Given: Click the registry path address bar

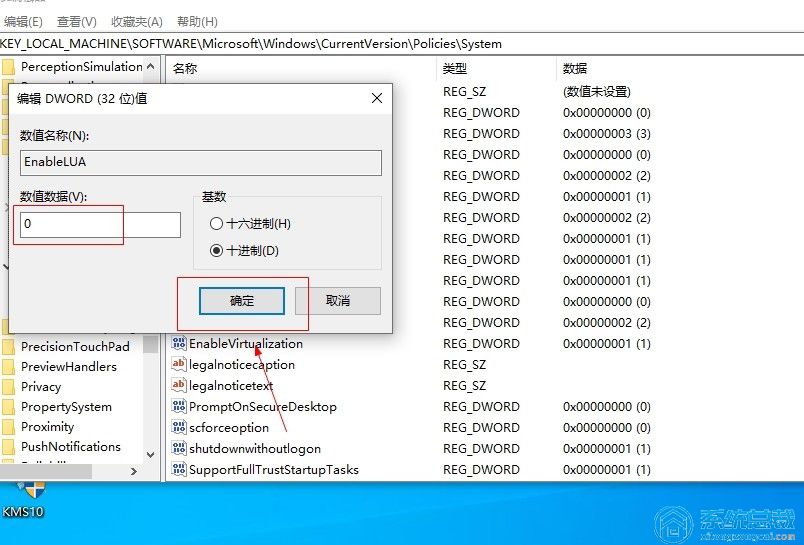Looking at the screenshot, I should click(x=402, y=44).
